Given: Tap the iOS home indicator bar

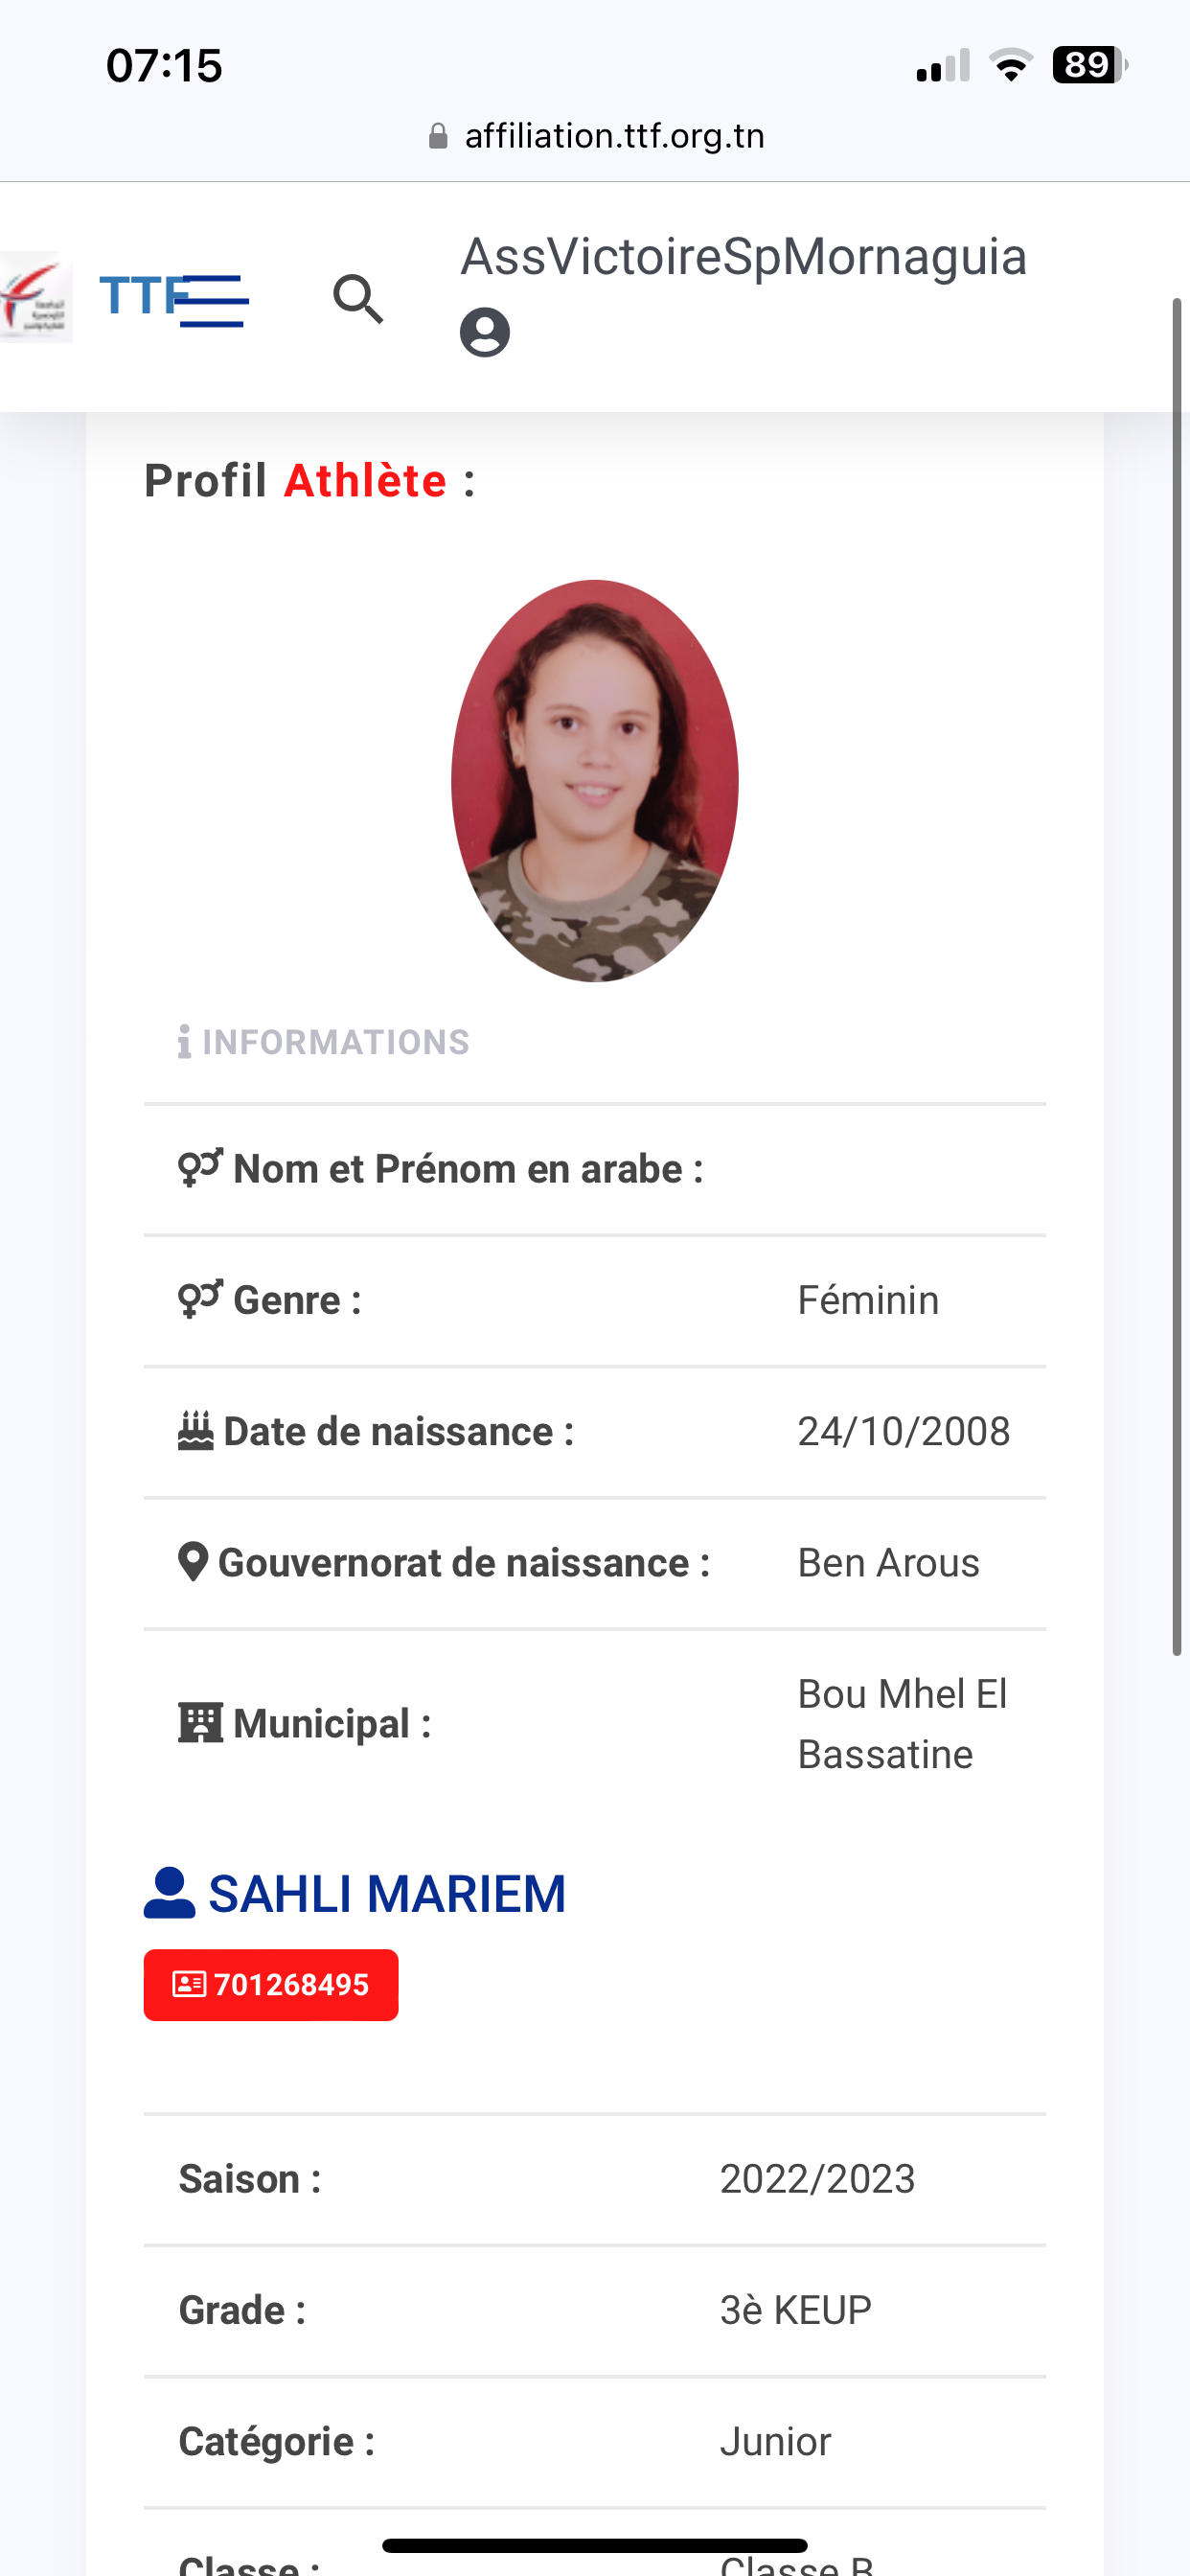Looking at the screenshot, I should point(595,2545).
